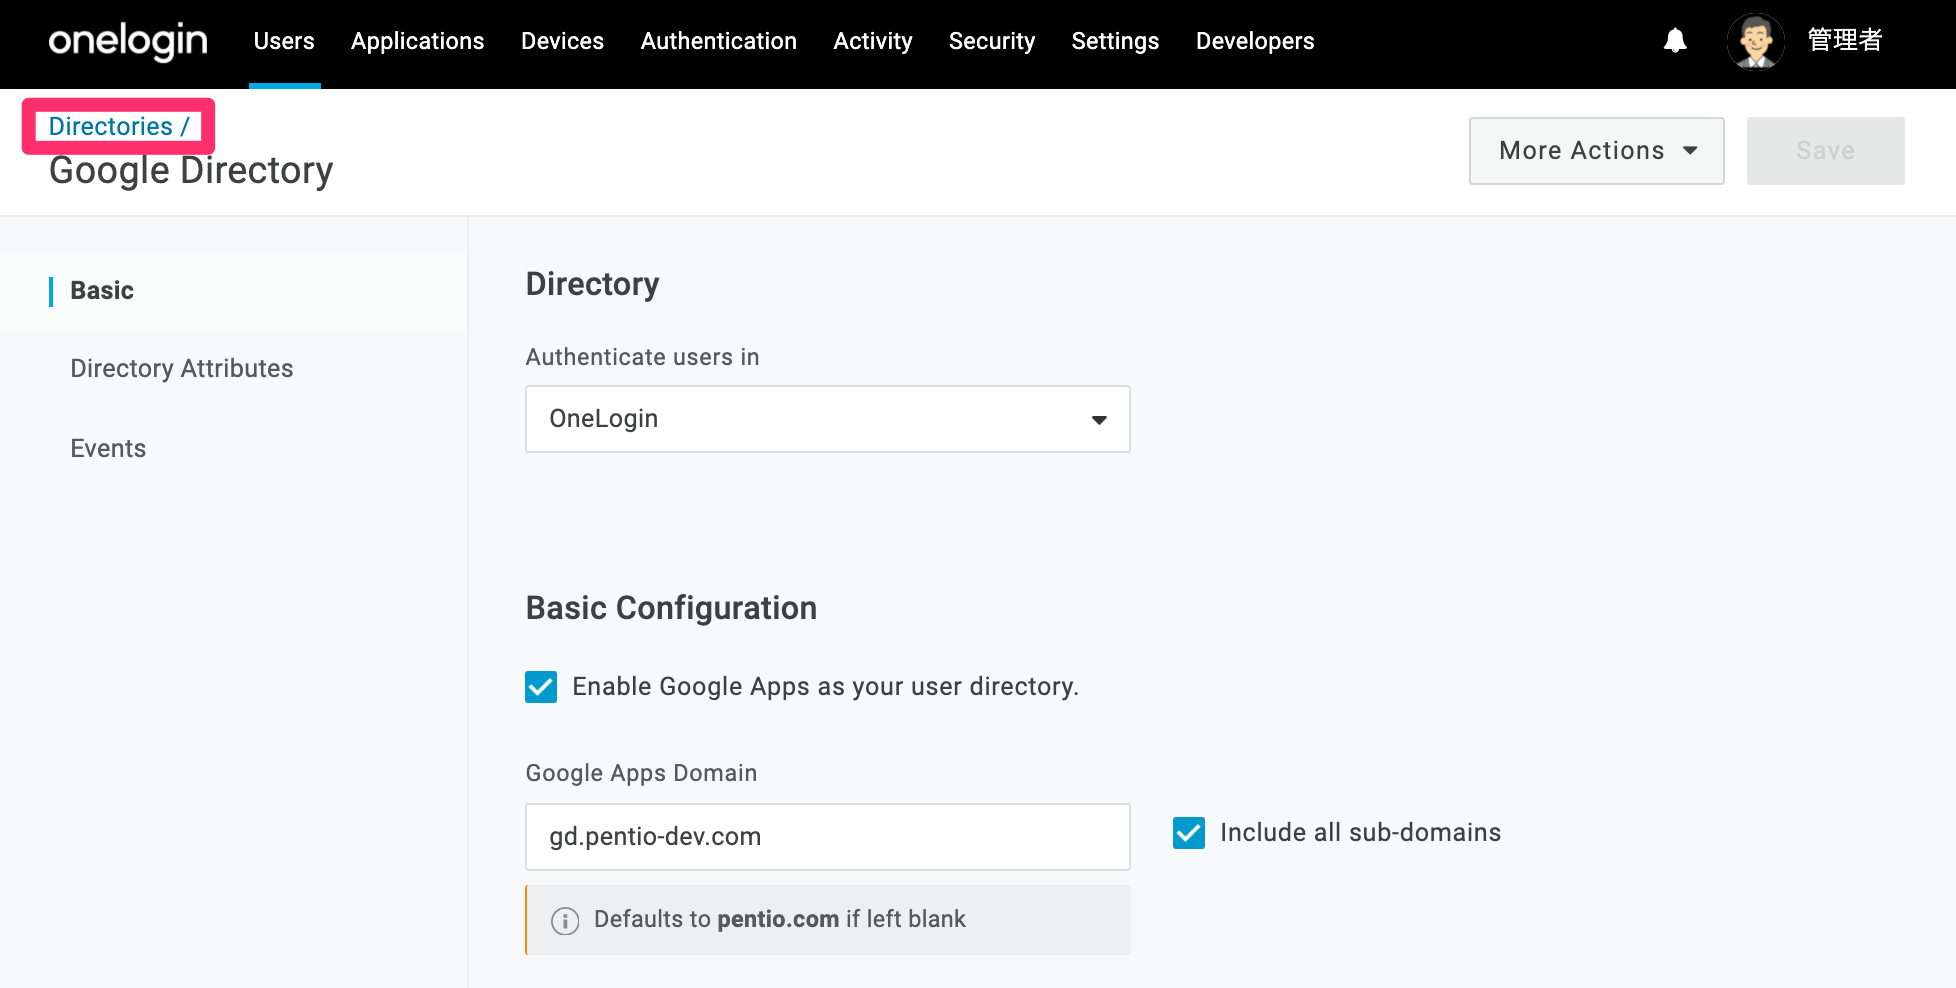Viewport: 1956px width, 988px height.
Task: Click the Directory section heading
Action: click(592, 285)
